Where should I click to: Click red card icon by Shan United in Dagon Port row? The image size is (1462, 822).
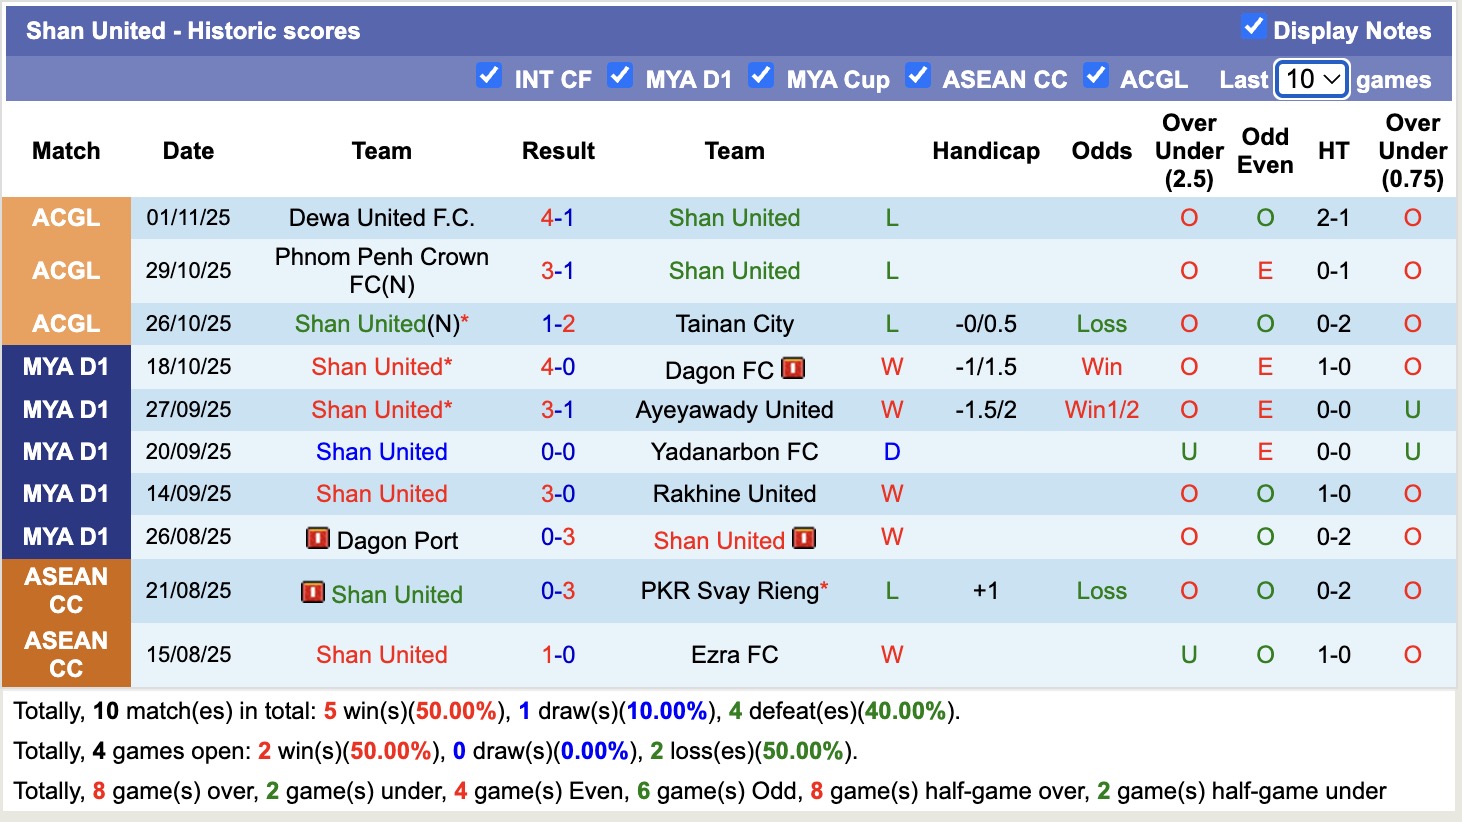pos(806,539)
